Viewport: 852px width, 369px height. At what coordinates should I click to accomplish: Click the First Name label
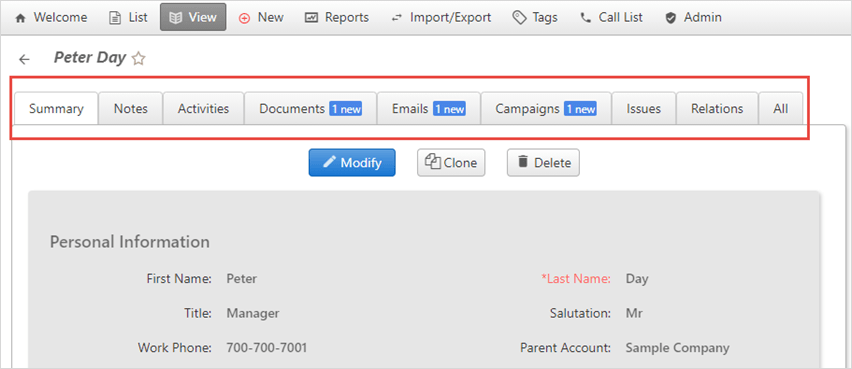click(179, 279)
